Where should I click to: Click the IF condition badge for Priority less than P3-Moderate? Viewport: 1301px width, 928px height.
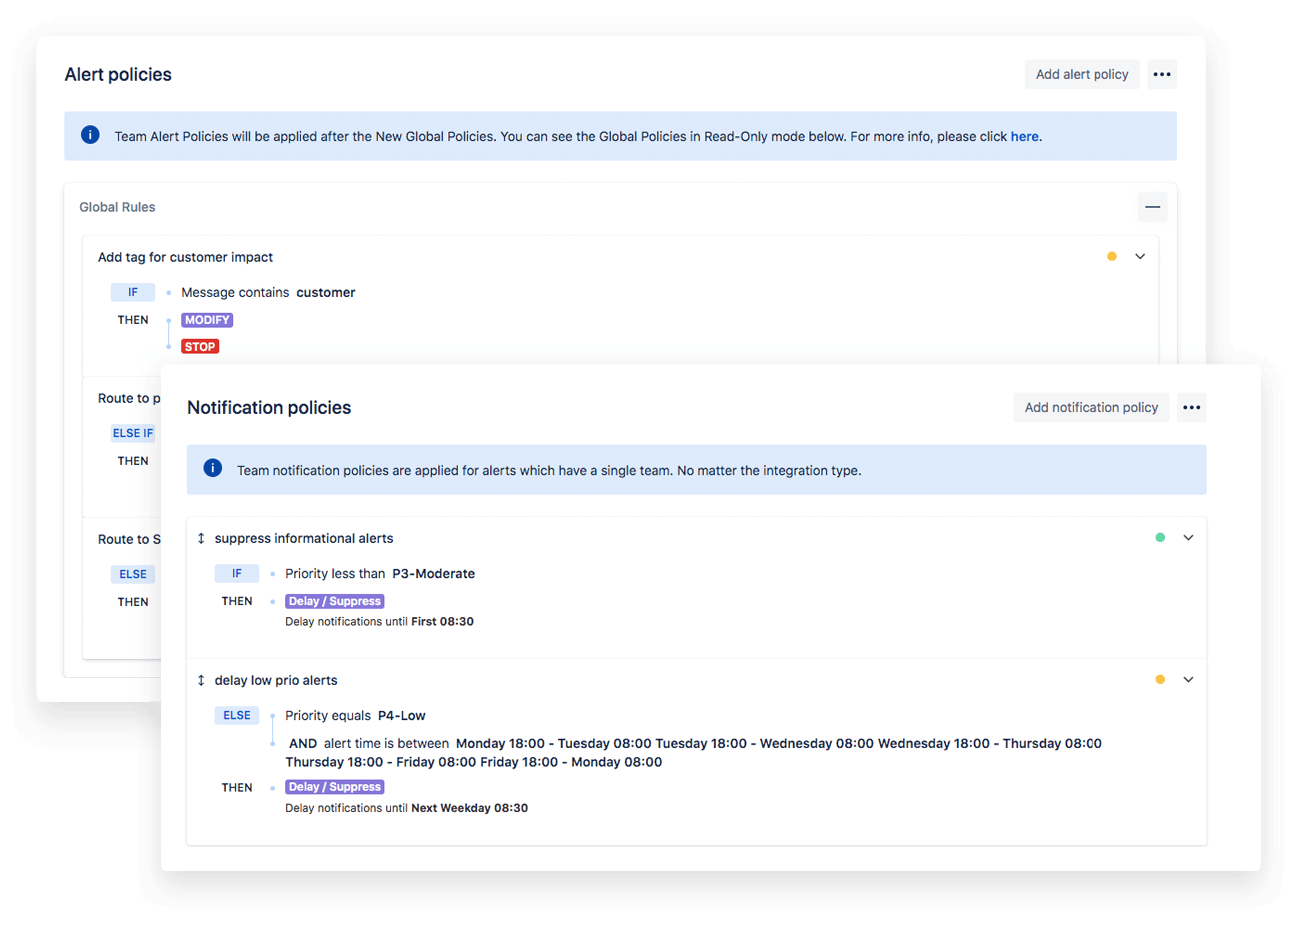237,573
